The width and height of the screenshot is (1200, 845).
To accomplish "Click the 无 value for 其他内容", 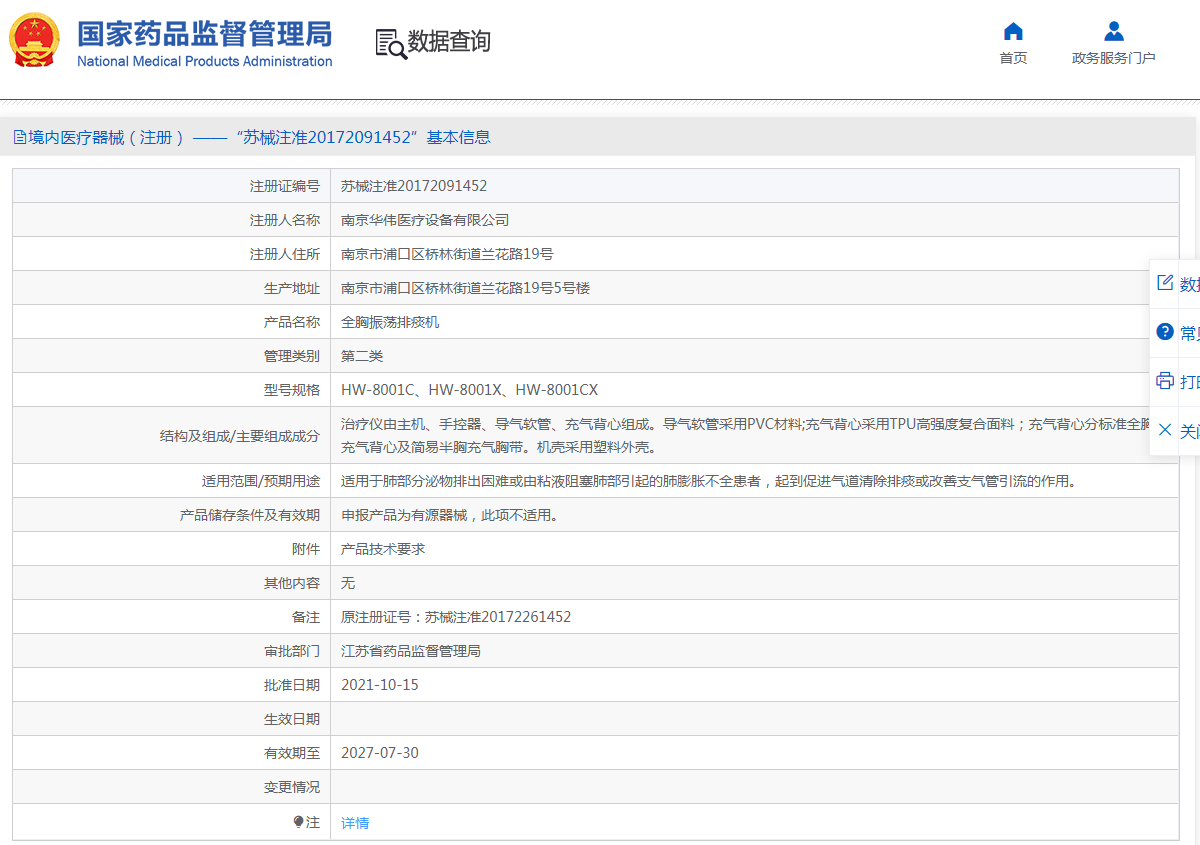I will (x=348, y=583).
